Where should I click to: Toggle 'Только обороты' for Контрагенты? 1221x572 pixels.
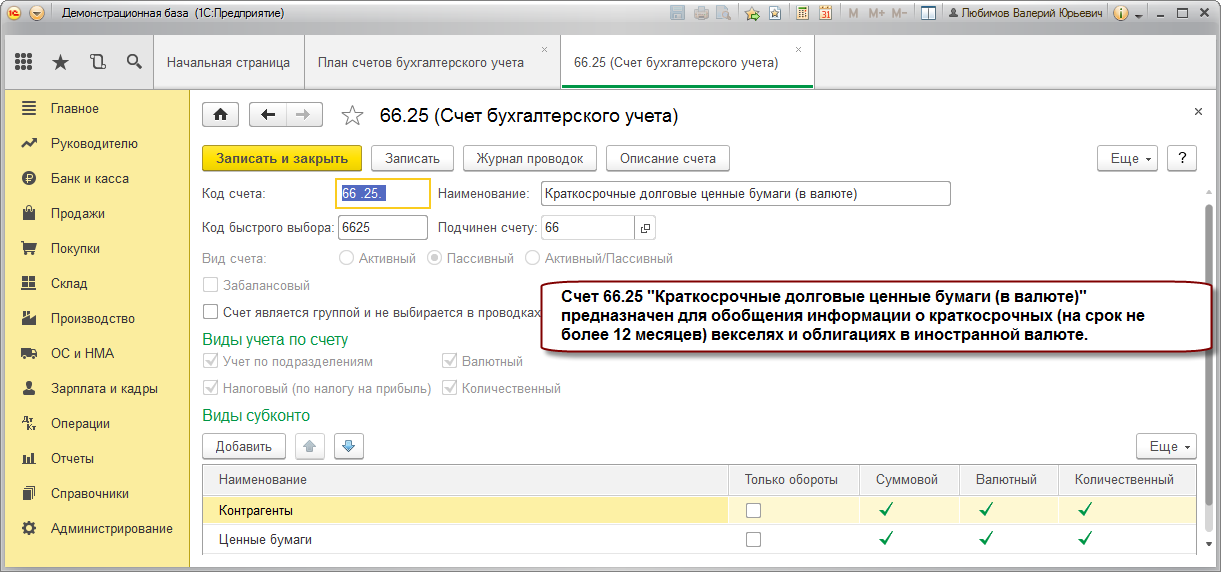[x=753, y=510]
